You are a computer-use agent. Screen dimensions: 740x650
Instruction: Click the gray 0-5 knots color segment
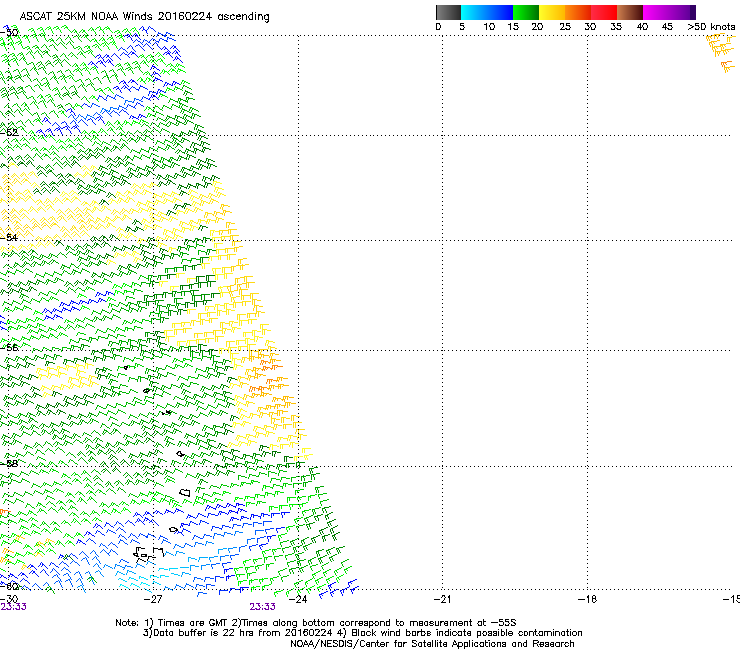pos(448,12)
